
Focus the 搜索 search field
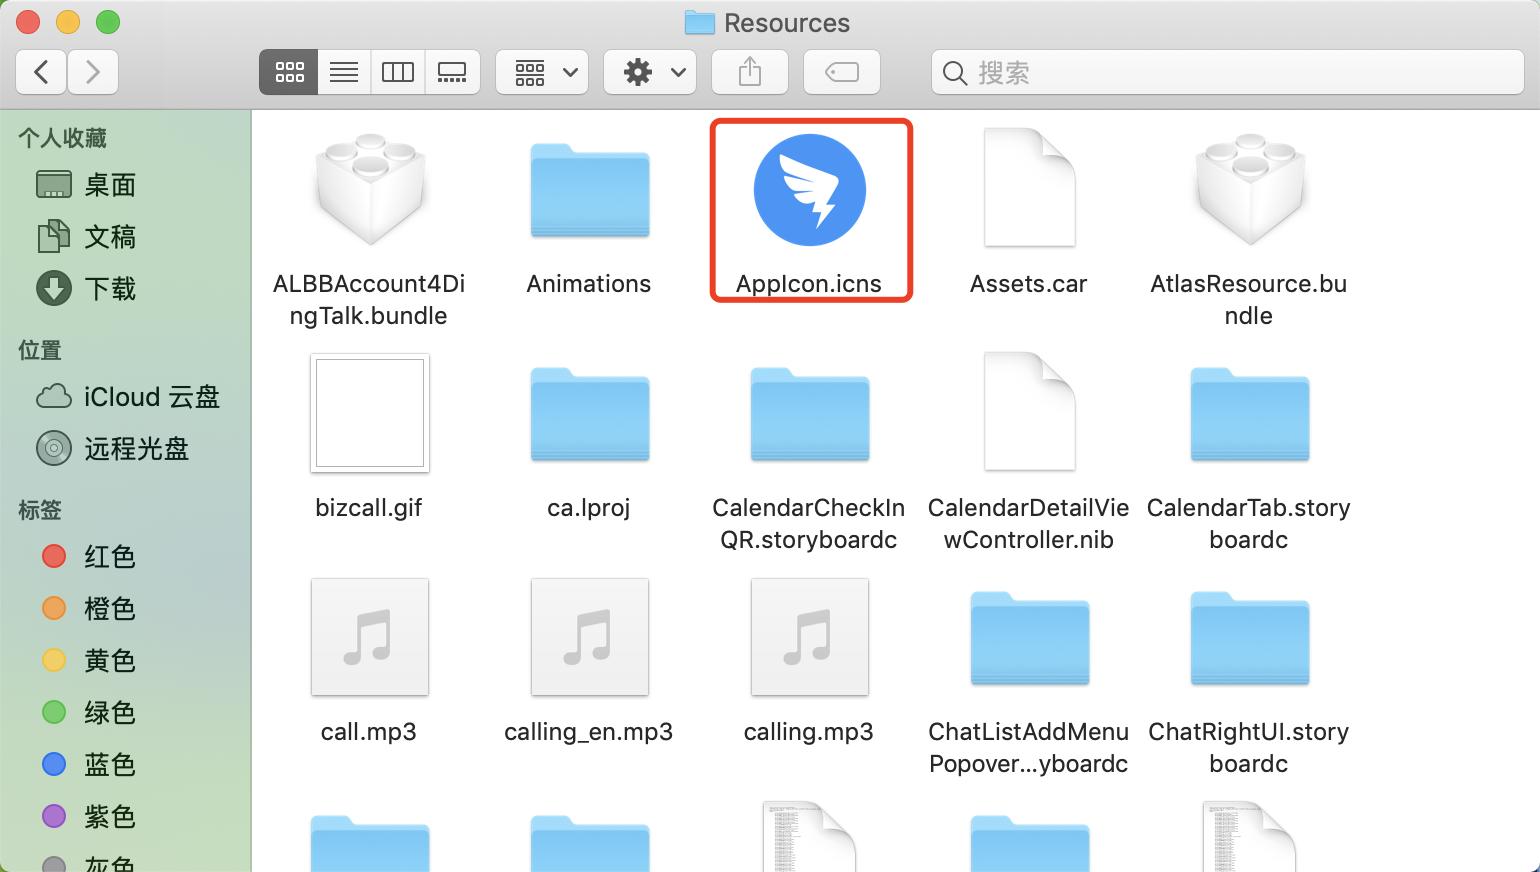(x=1228, y=72)
